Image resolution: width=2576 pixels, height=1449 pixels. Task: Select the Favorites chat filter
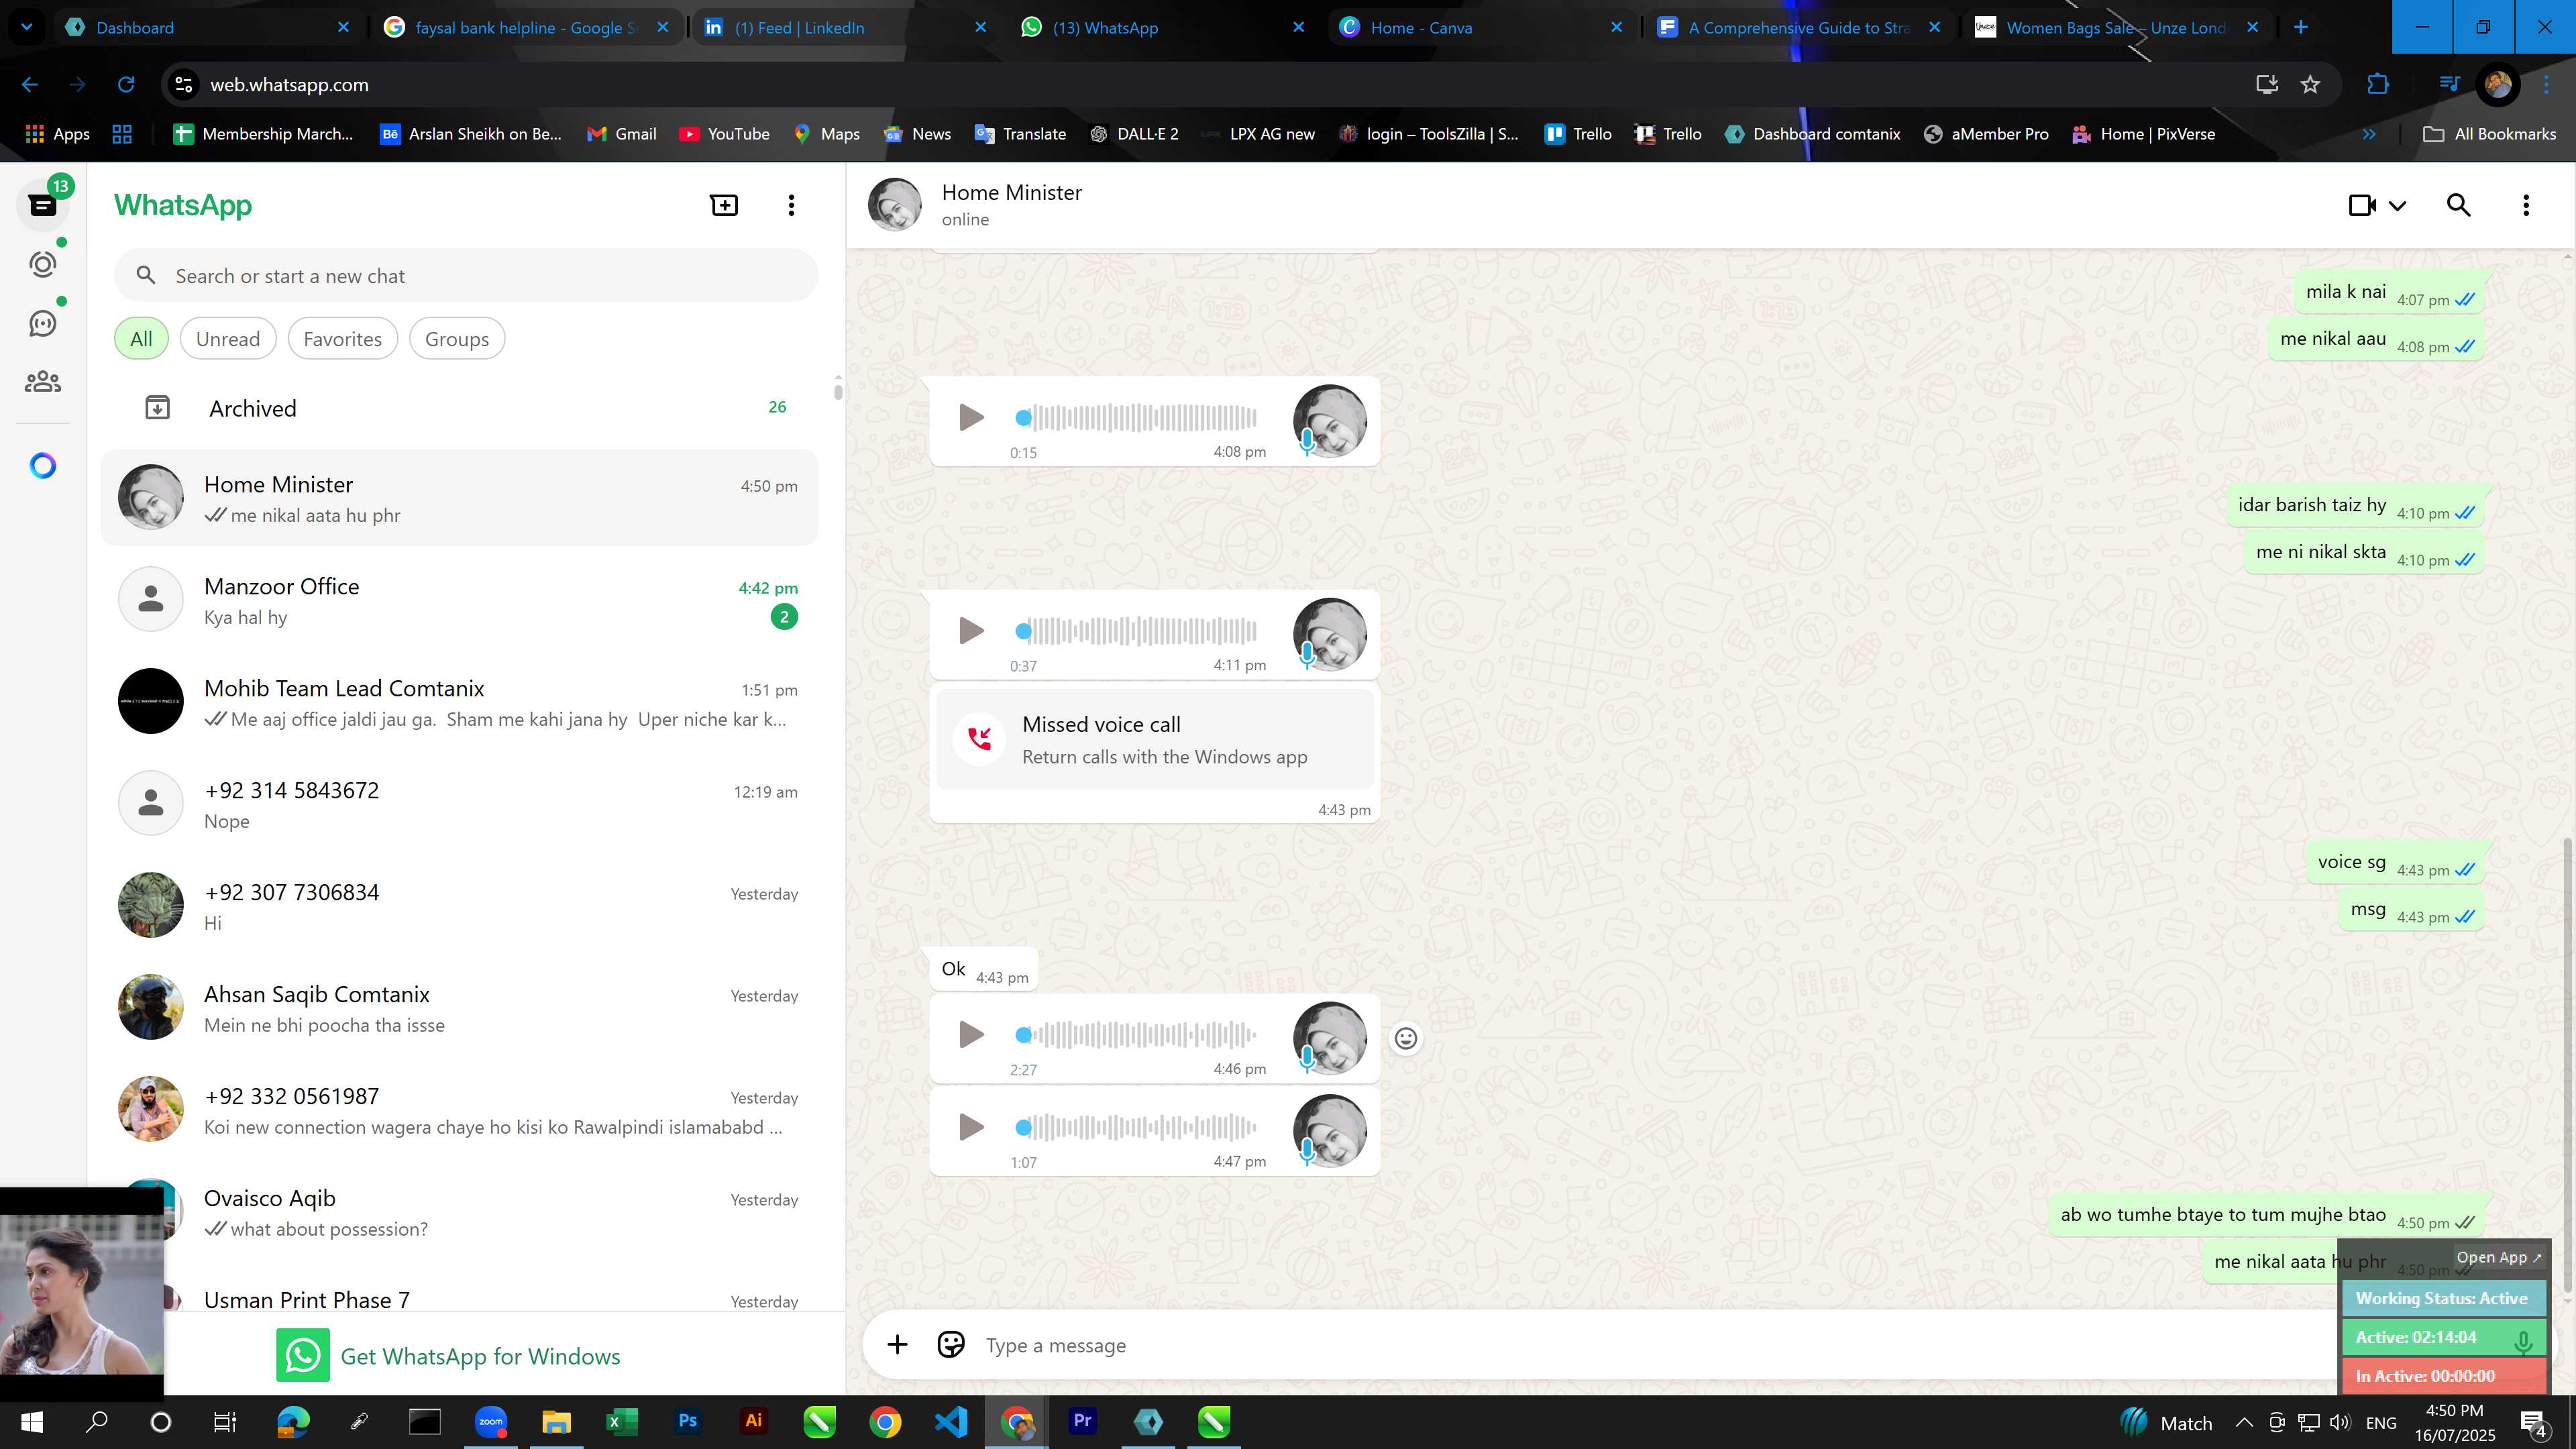point(342,338)
